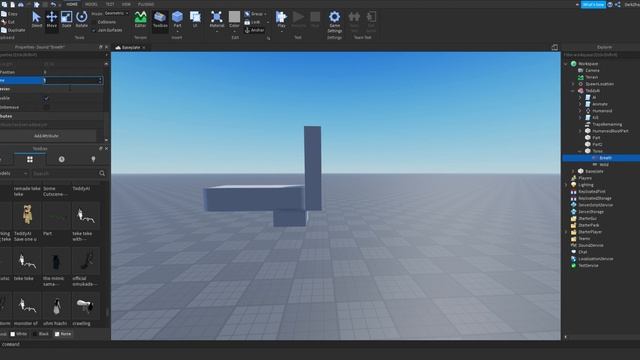Click the share icon in top right
The height and width of the screenshot is (360, 640).
[618, 4]
